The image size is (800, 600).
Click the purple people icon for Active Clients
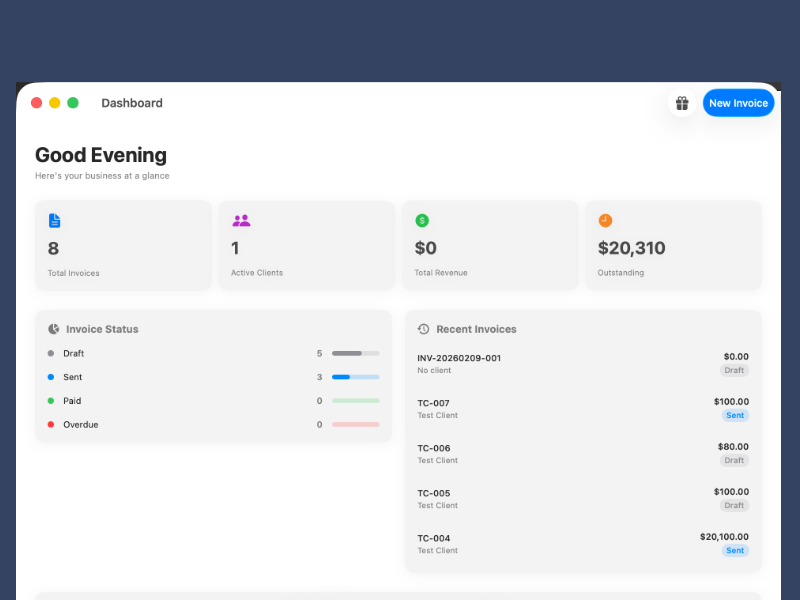[x=241, y=220]
